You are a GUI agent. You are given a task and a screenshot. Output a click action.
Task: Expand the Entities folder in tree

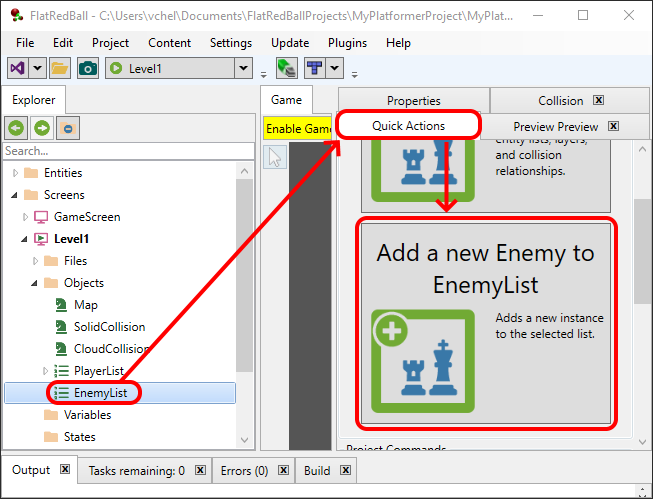(x=15, y=173)
